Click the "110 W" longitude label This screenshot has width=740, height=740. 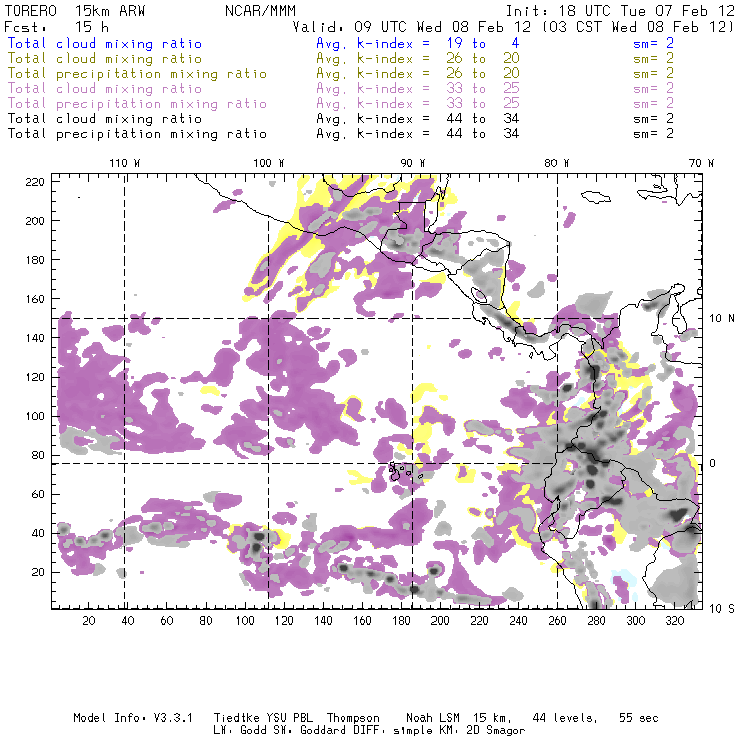point(125,163)
